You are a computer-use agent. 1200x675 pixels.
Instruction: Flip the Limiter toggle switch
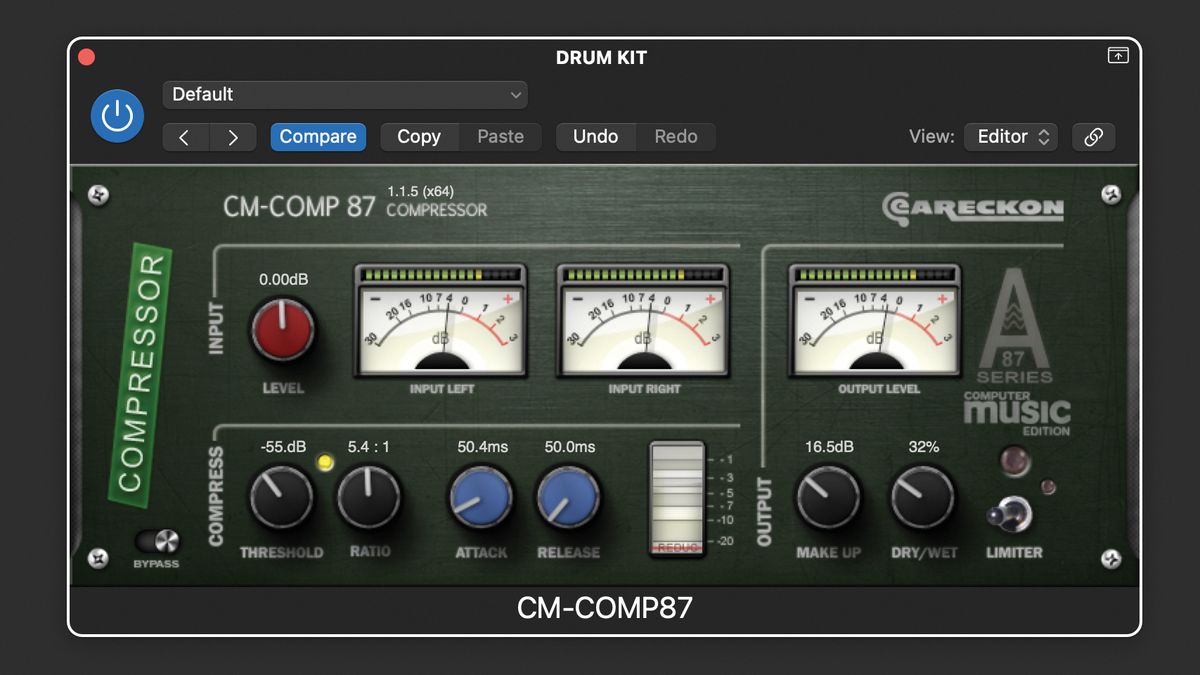coord(1010,515)
